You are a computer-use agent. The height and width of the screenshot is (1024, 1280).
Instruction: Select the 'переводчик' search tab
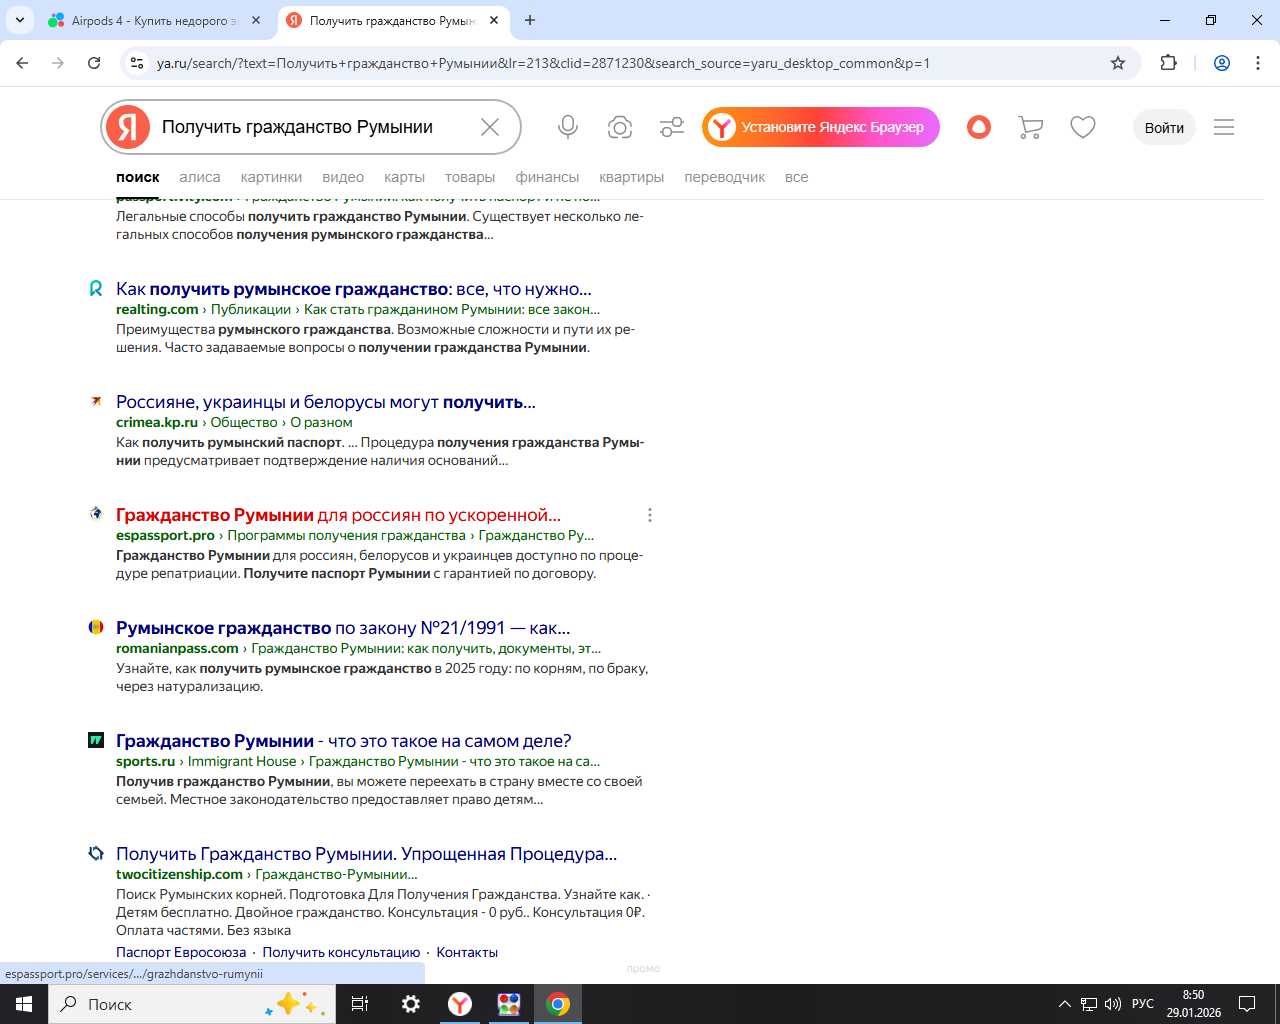click(x=724, y=177)
